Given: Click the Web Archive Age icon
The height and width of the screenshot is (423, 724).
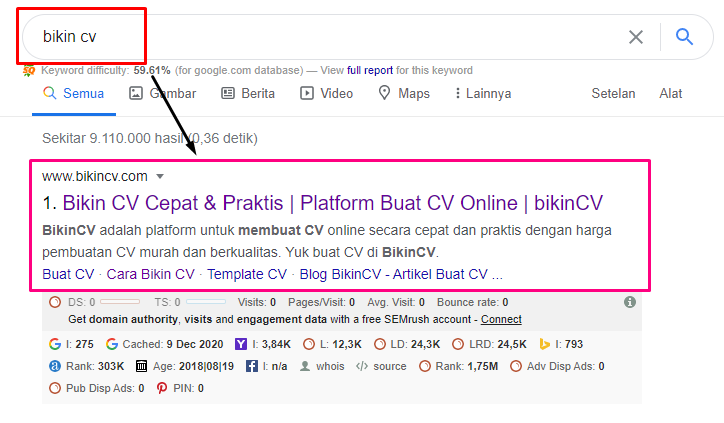Looking at the screenshot, I should pos(141,367).
